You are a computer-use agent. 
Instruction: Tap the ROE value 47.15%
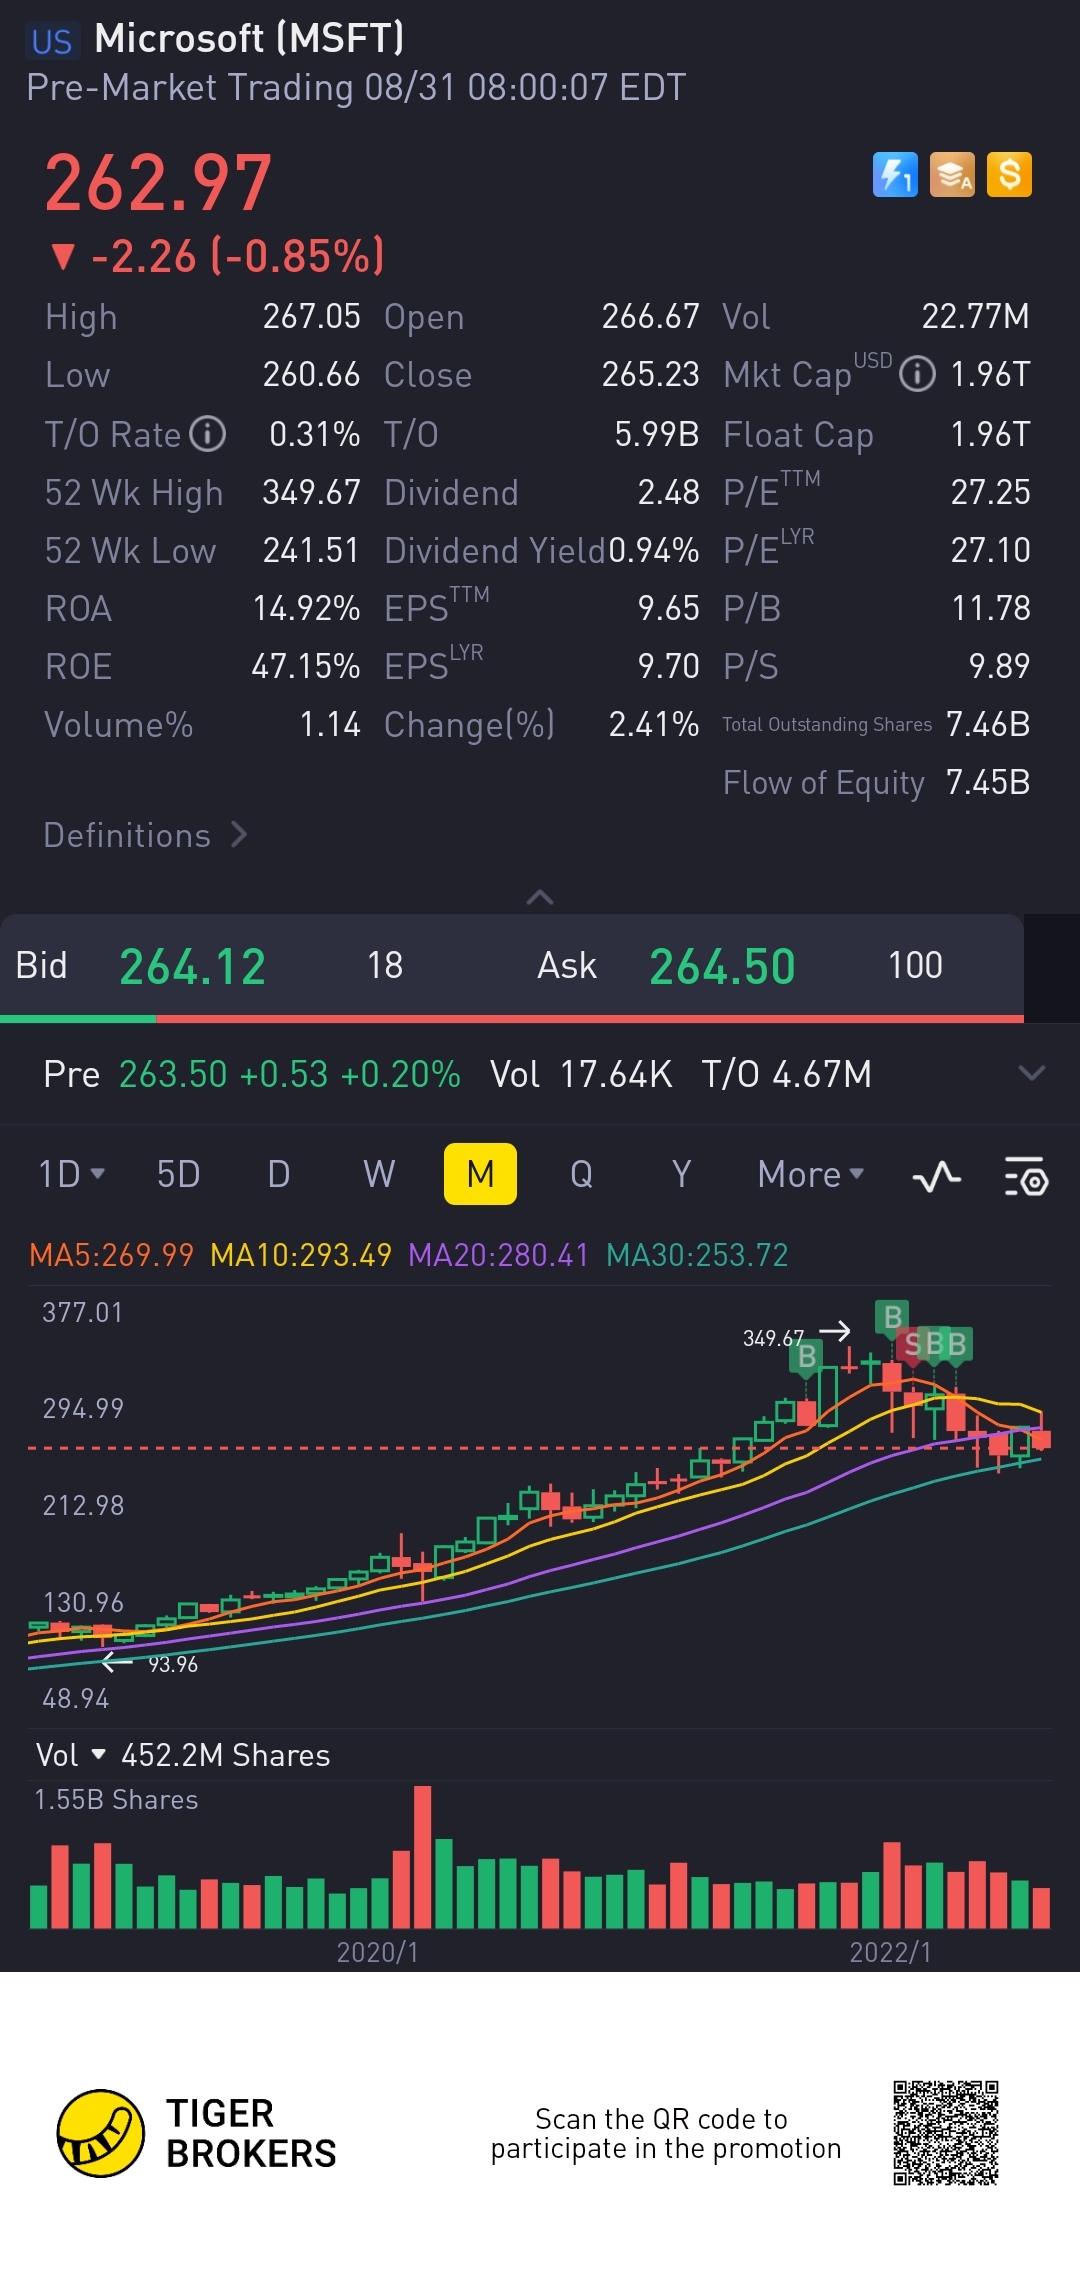click(x=305, y=666)
